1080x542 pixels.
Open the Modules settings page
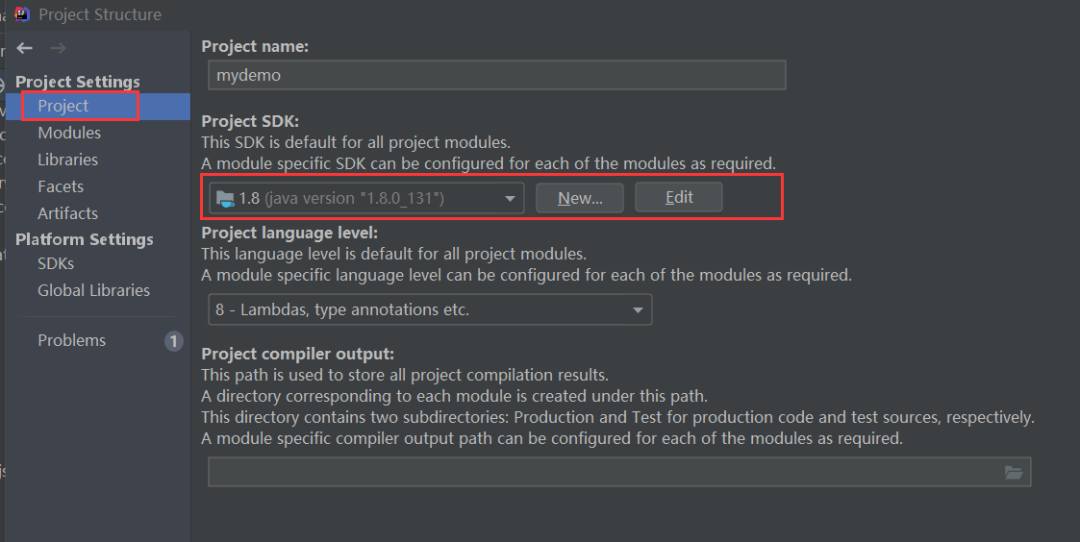coord(69,133)
